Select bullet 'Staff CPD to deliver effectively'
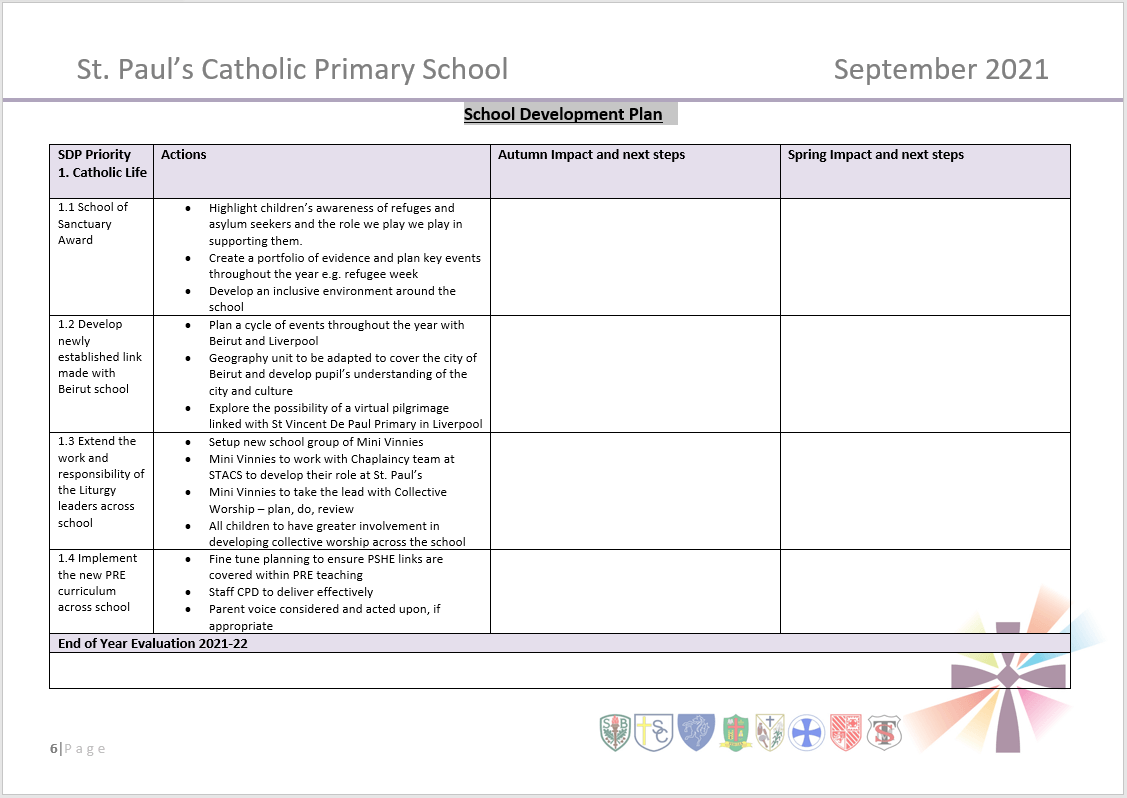The image size is (1127, 798). tap(291, 592)
